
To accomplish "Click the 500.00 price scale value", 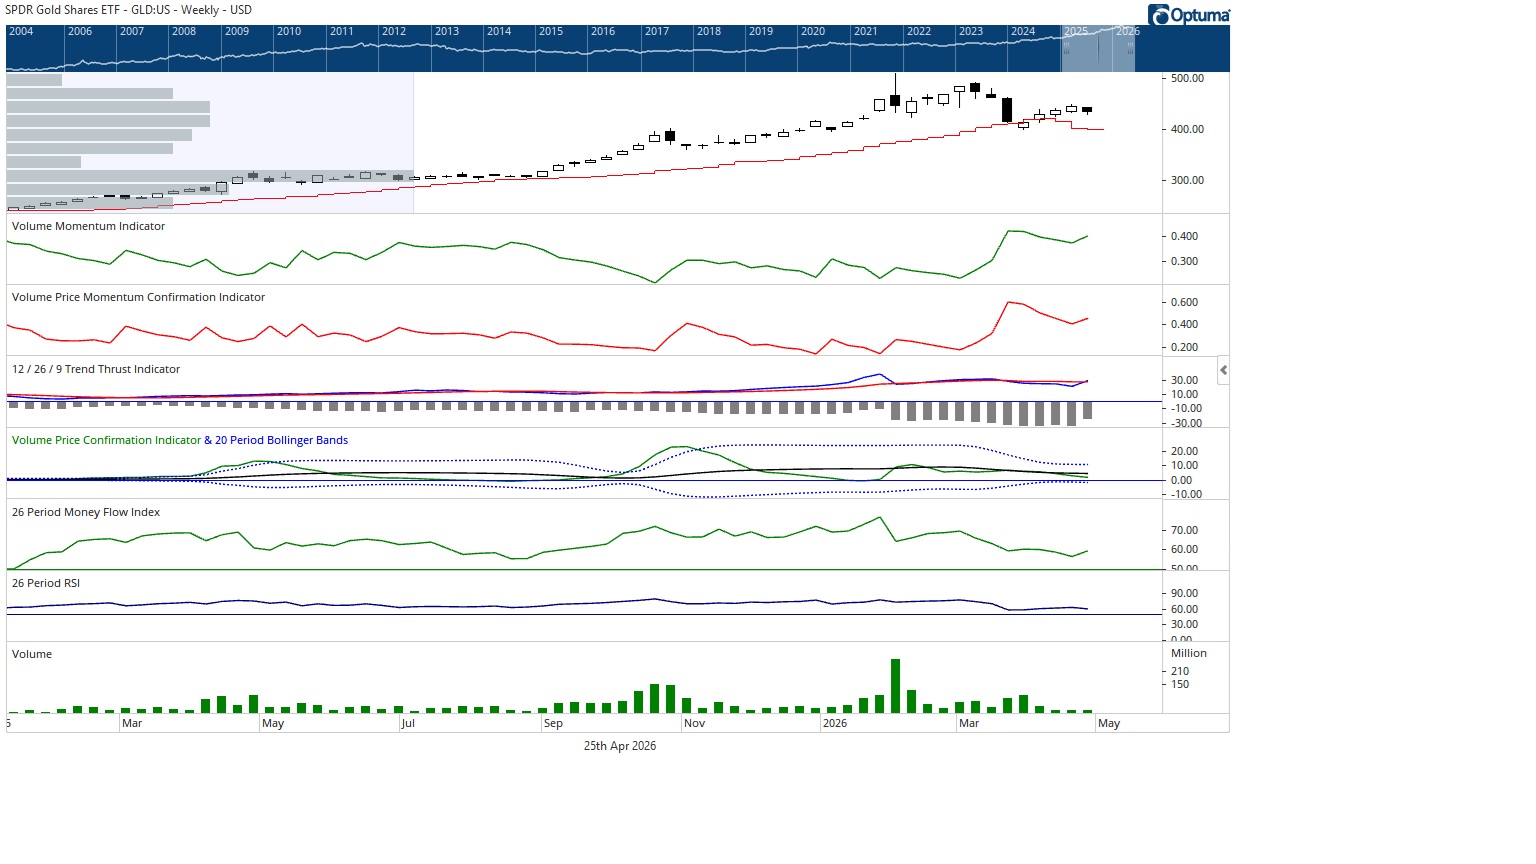I will click(1187, 78).
